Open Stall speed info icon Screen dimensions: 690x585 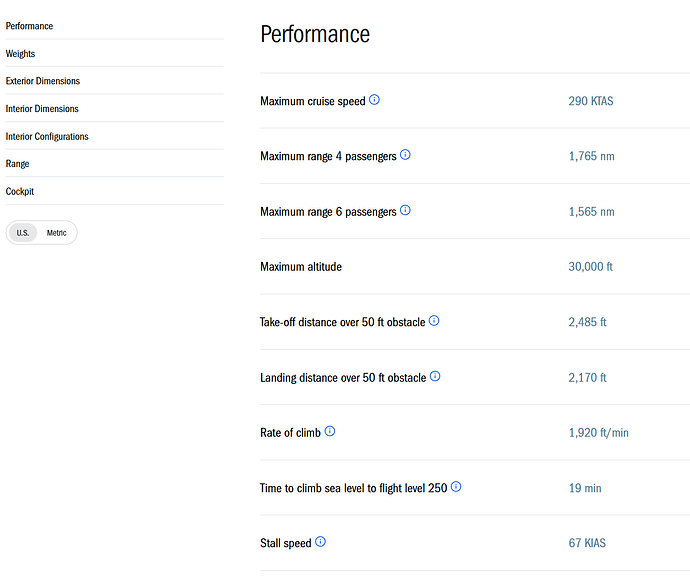pyautogui.click(x=320, y=542)
